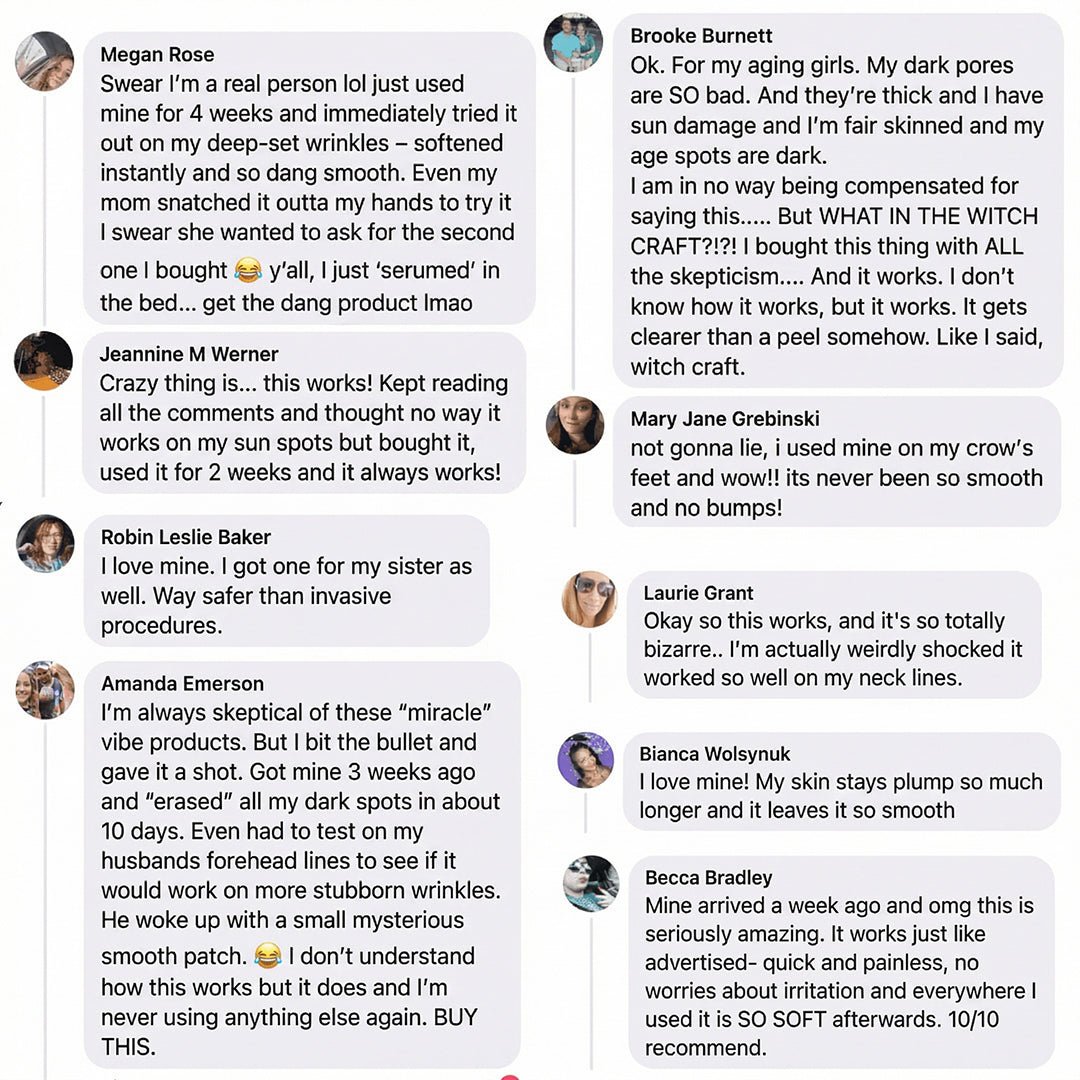Click Megan Rose's profile picture

pos(44,61)
